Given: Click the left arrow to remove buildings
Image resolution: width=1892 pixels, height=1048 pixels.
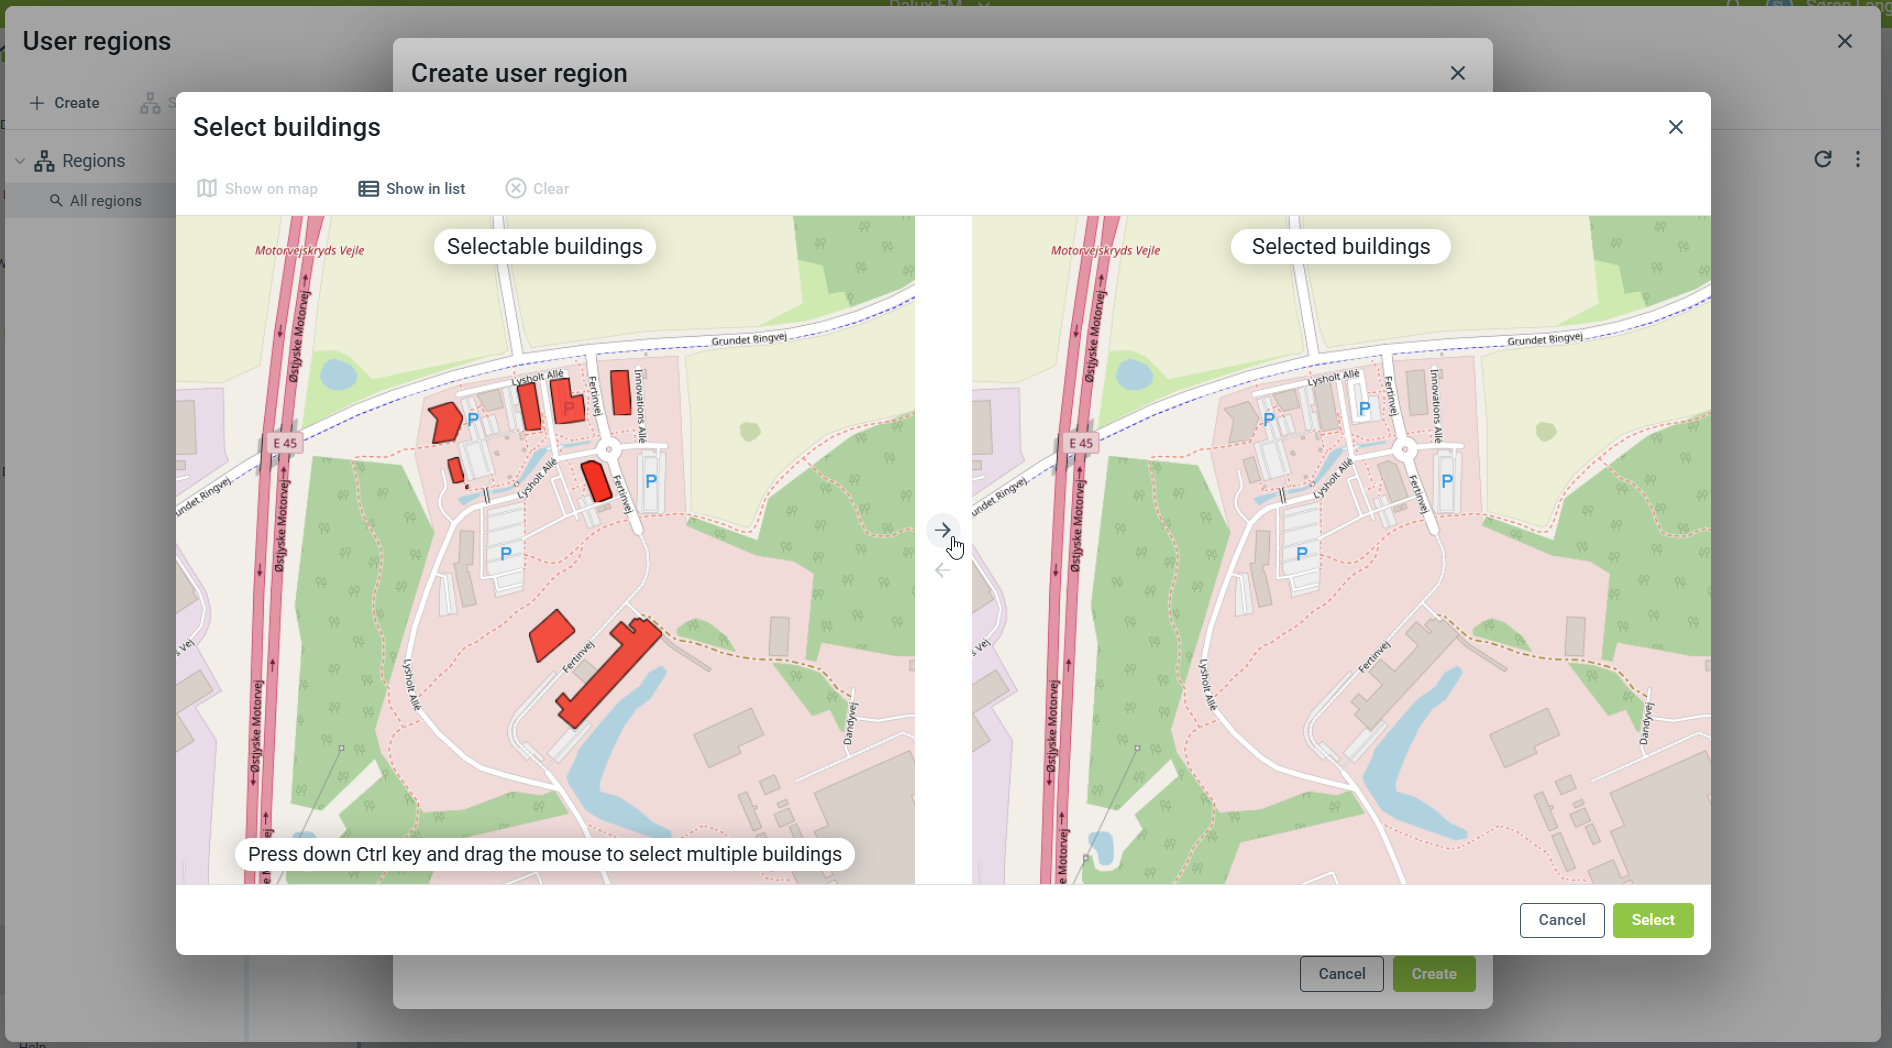Looking at the screenshot, I should (x=942, y=571).
